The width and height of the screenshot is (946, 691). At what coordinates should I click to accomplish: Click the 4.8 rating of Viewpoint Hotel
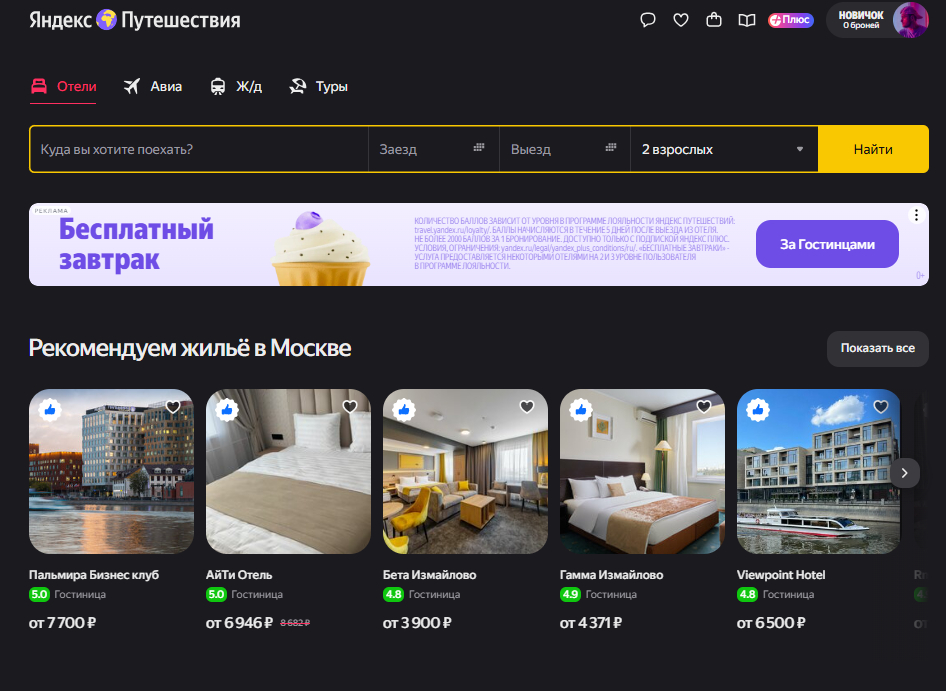coord(747,594)
